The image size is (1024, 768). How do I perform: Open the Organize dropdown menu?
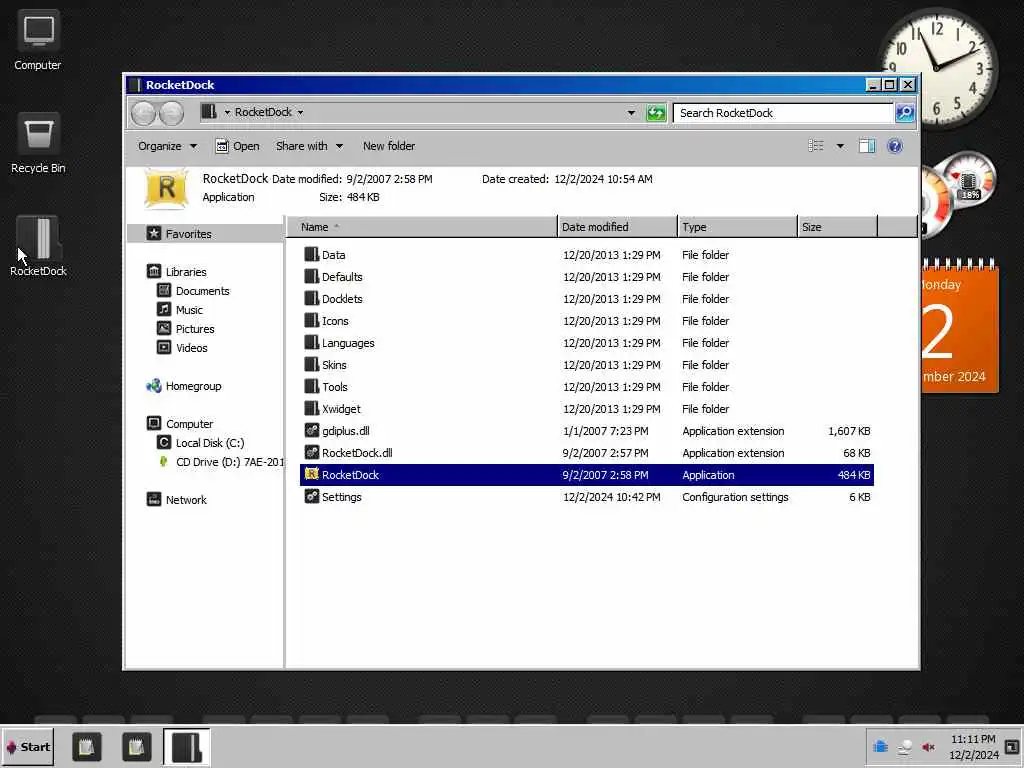(x=168, y=146)
